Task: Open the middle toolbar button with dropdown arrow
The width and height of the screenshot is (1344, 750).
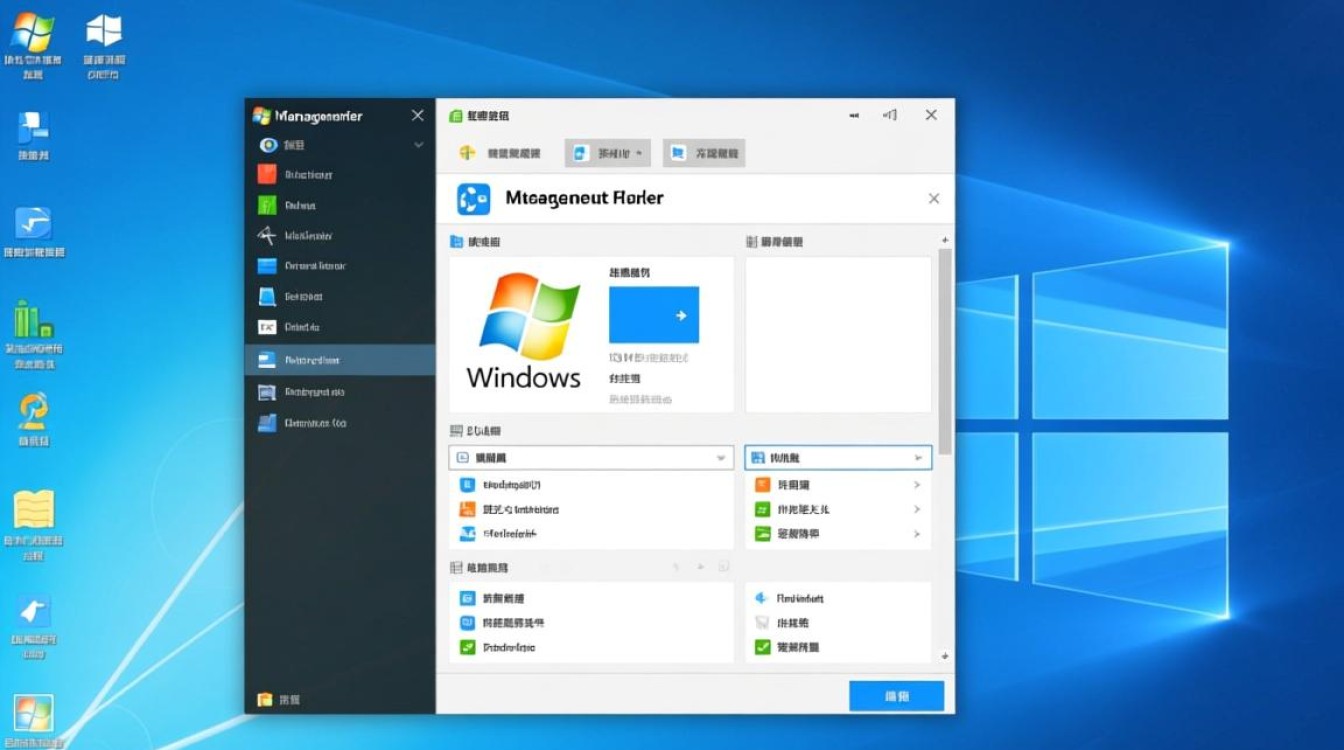Action: (607, 153)
